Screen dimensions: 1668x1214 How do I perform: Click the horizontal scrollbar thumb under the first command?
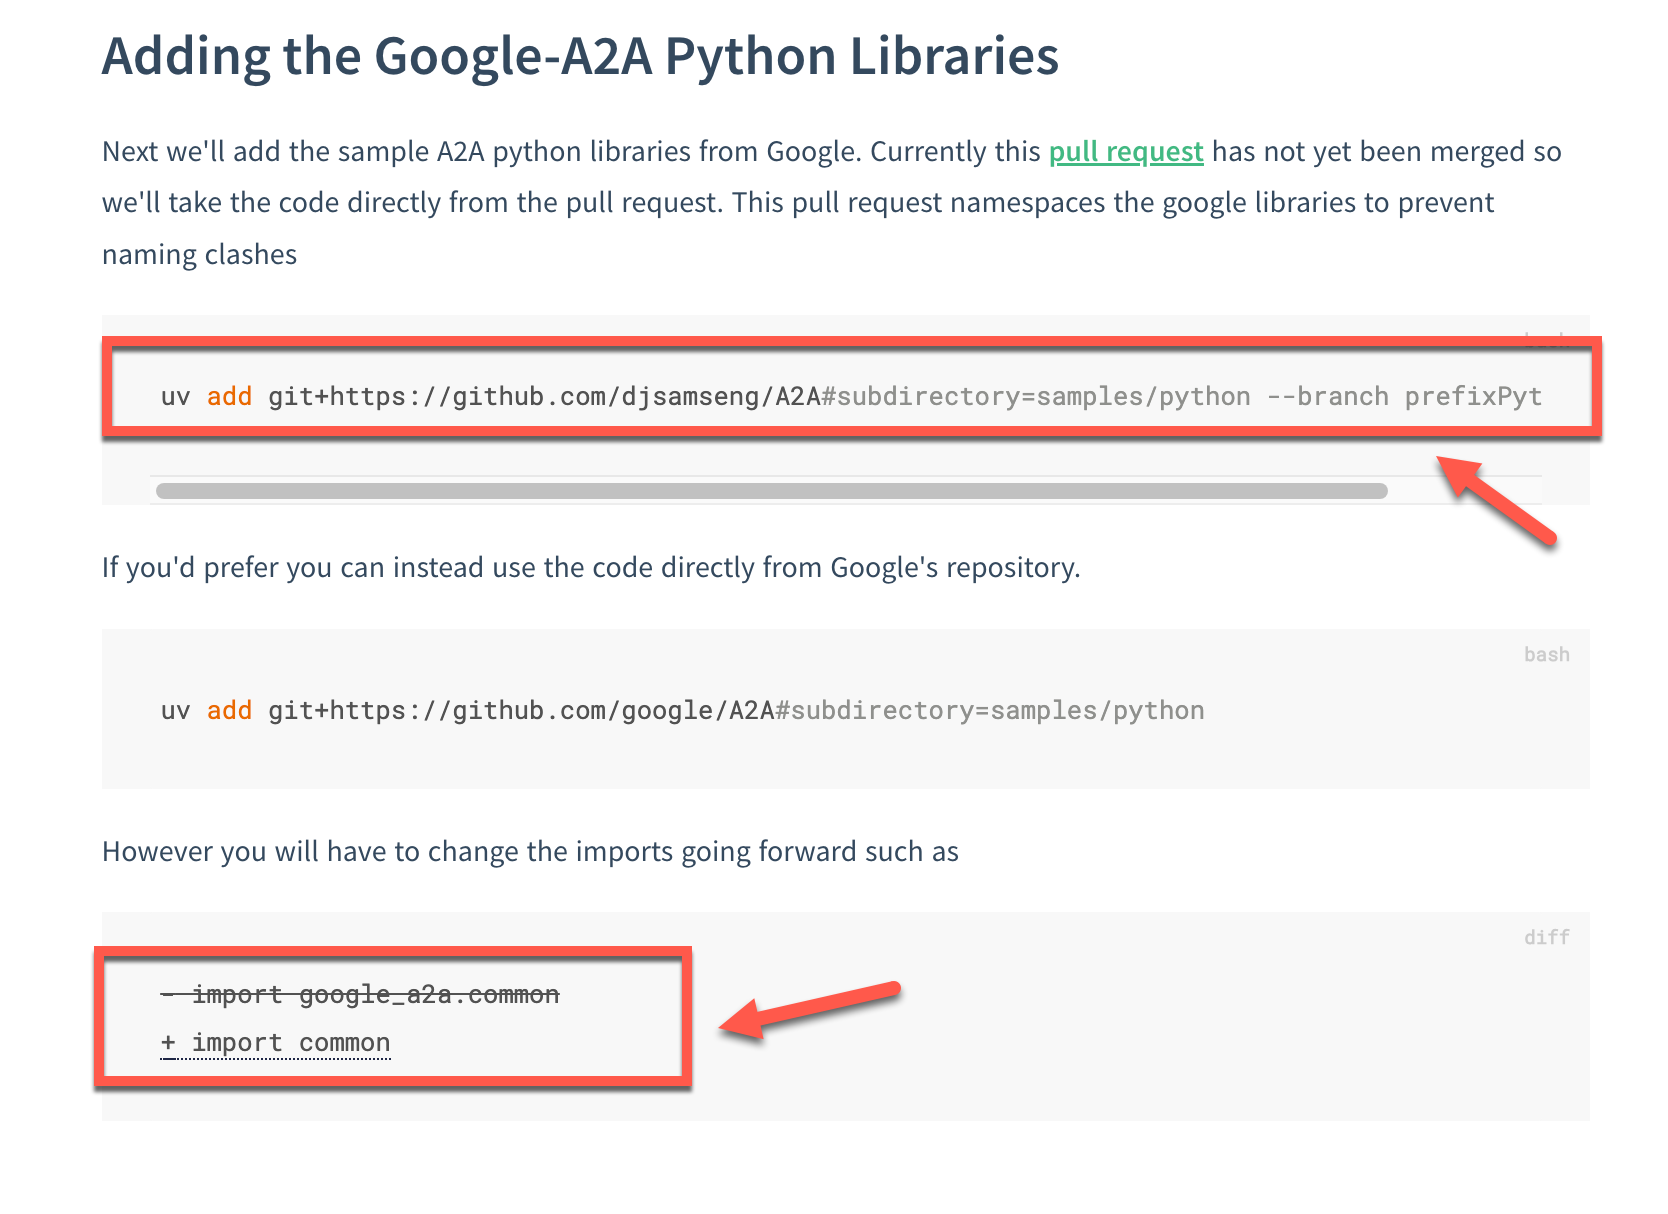tap(771, 491)
